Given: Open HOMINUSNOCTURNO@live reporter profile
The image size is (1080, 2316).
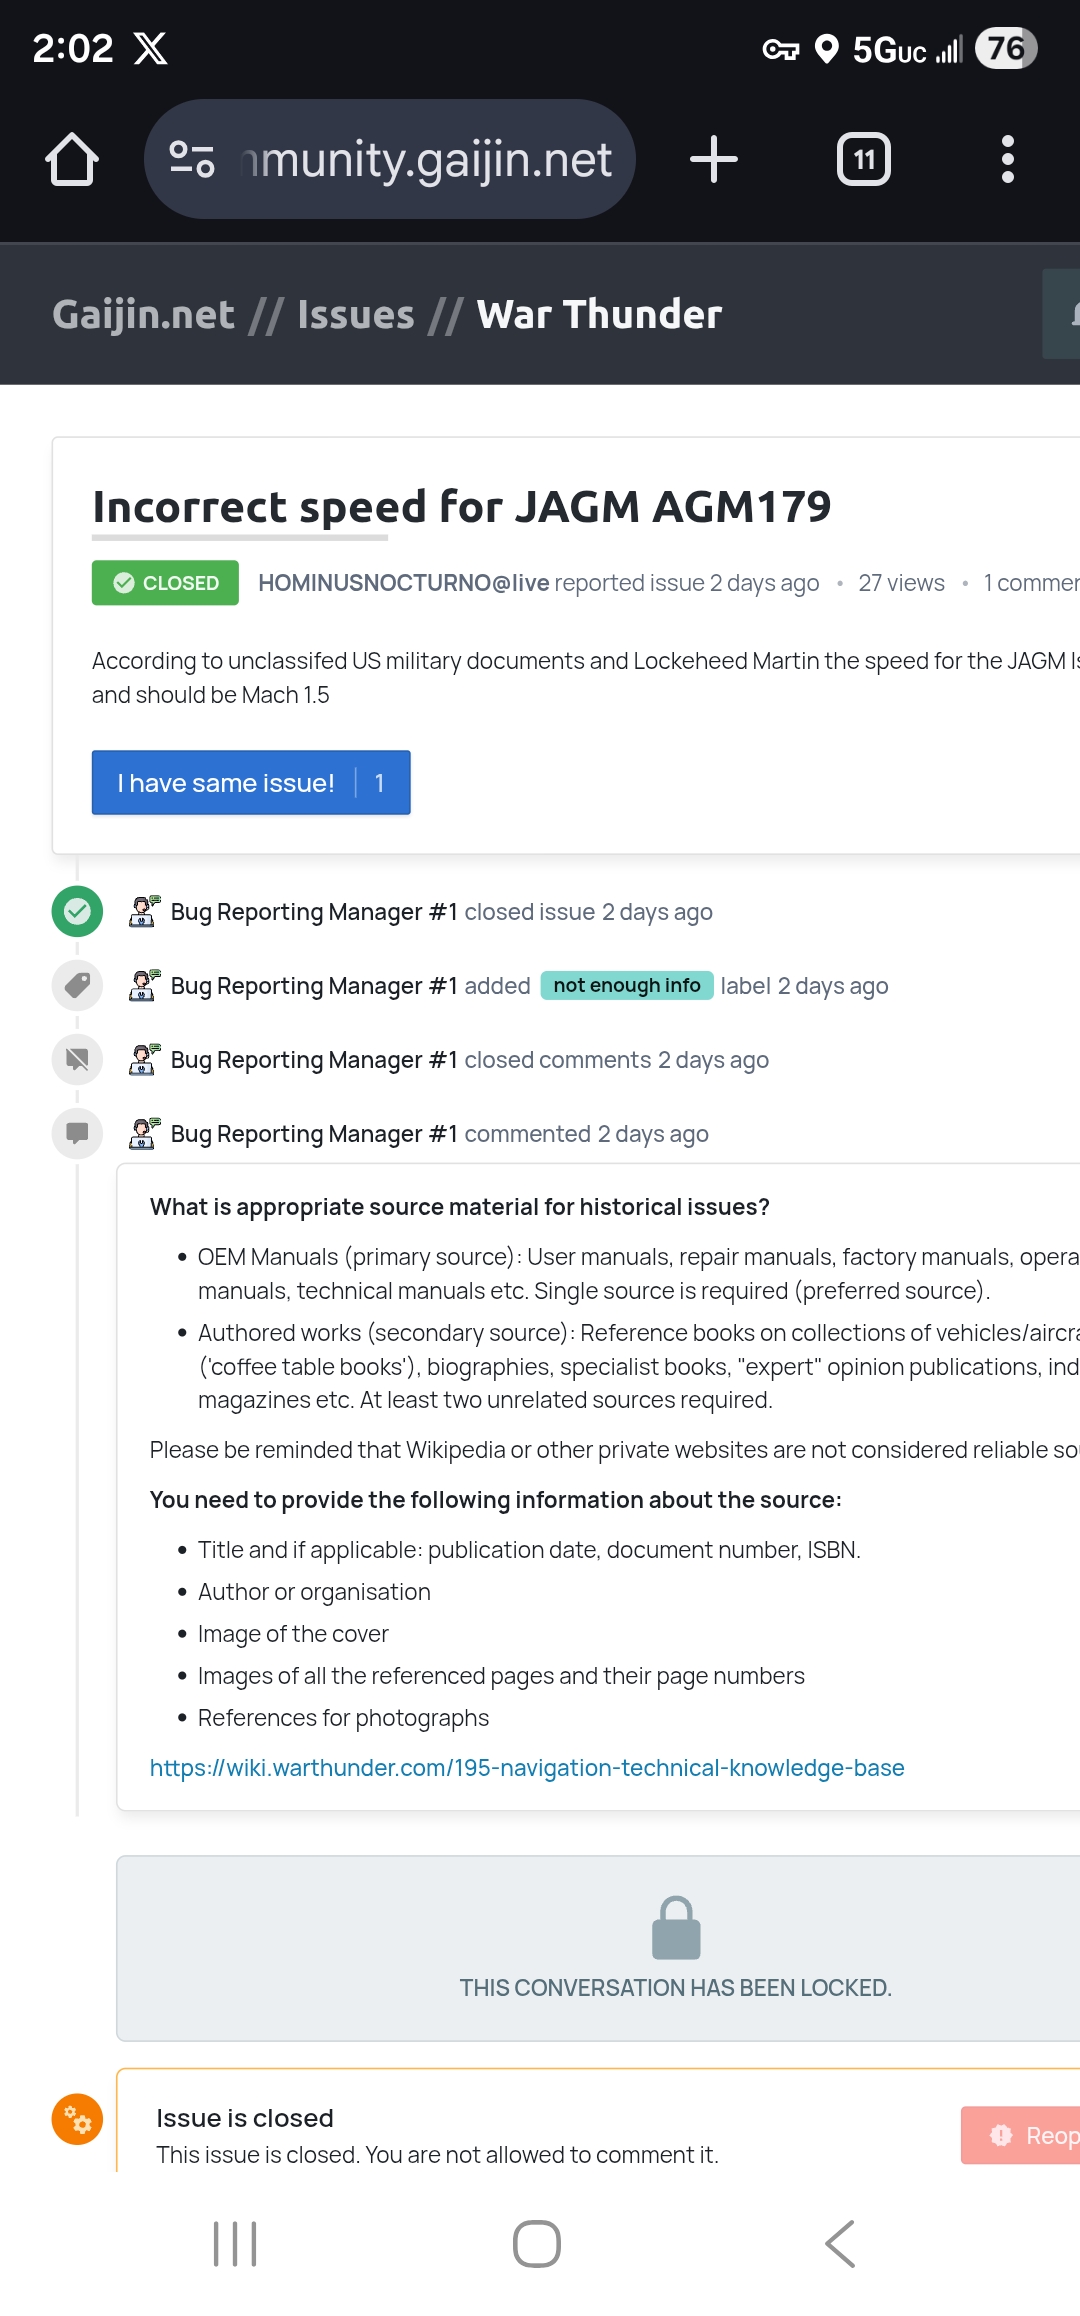Looking at the screenshot, I should click(403, 583).
